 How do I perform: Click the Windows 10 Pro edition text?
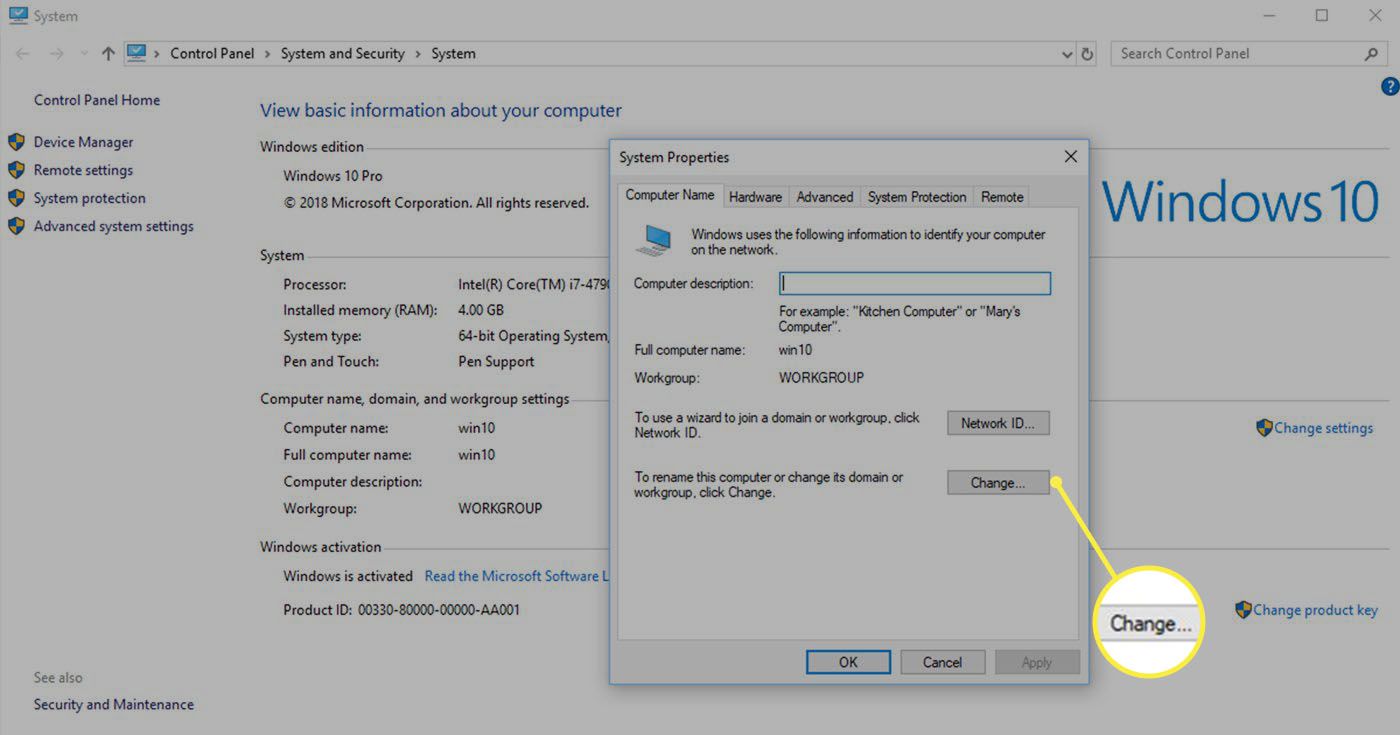click(333, 176)
